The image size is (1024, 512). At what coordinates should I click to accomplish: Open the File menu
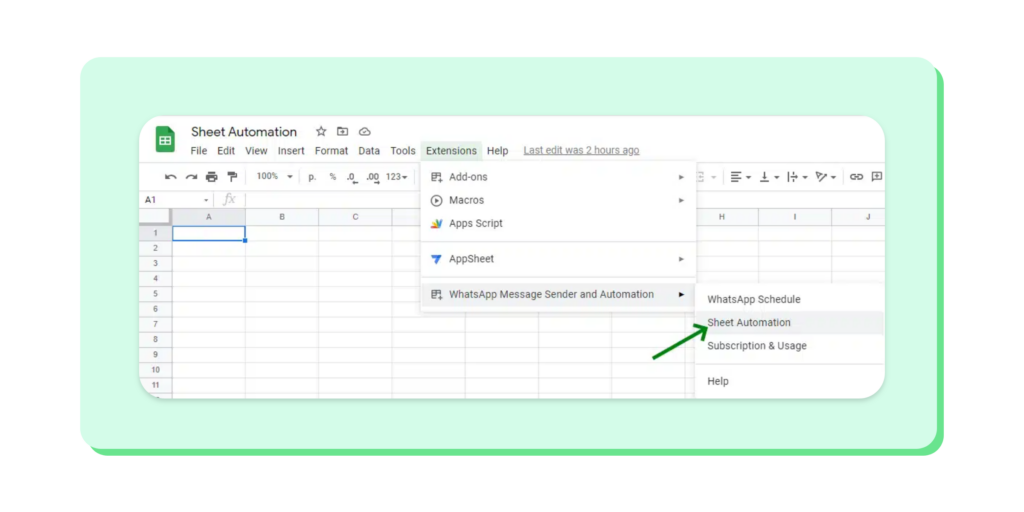point(199,151)
